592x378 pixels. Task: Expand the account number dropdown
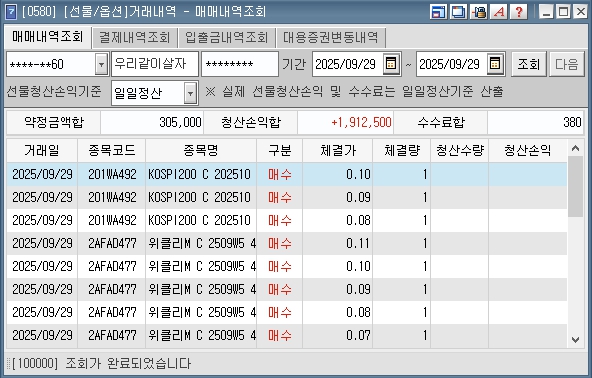click(101, 64)
